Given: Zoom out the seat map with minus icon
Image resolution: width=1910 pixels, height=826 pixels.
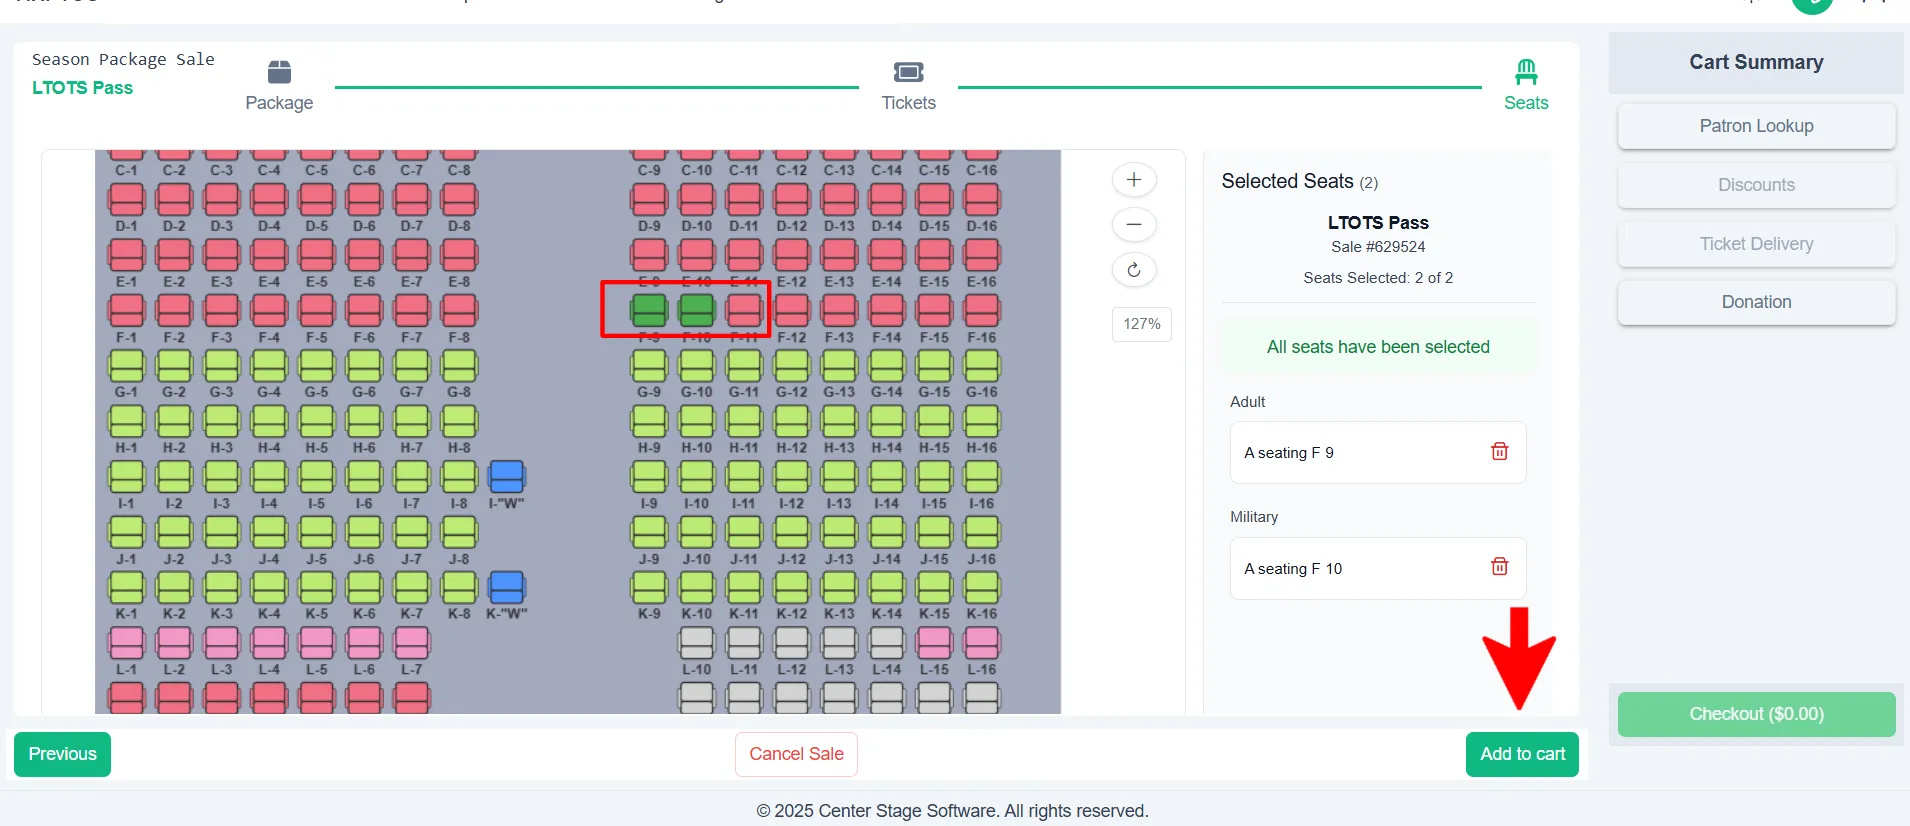Looking at the screenshot, I should (x=1134, y=225).
